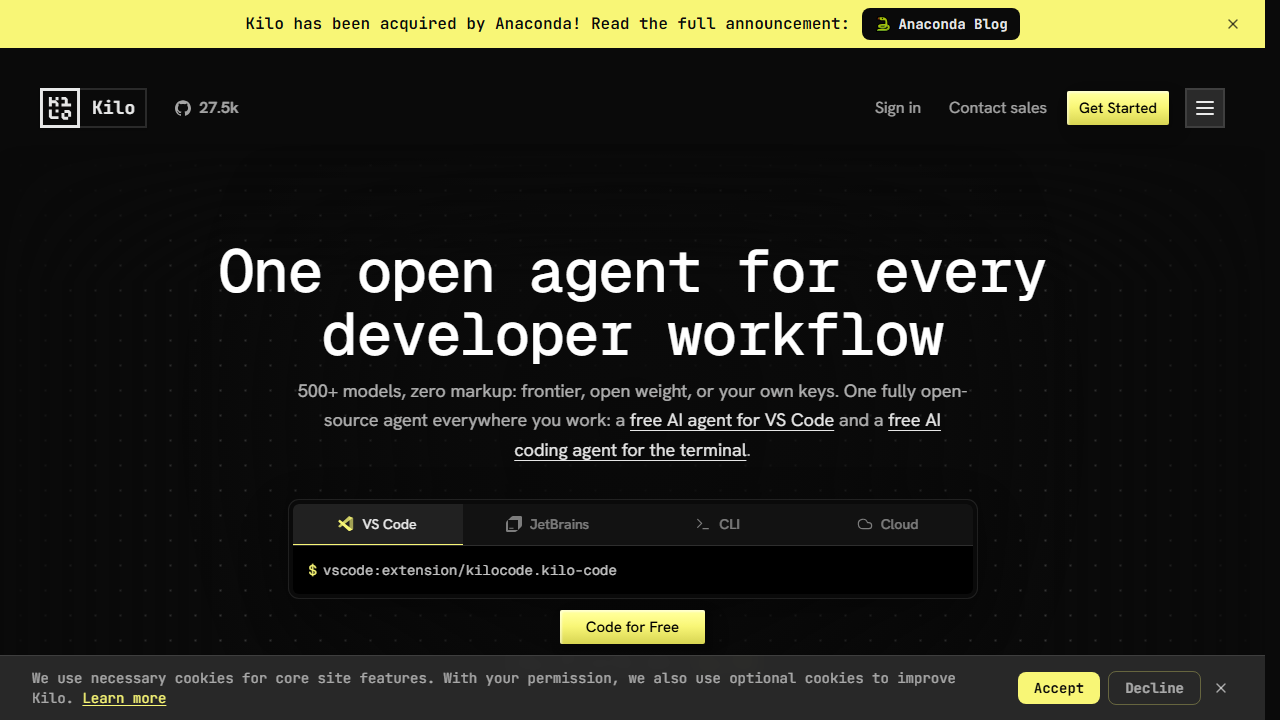Select the VS Code tab
Screen dimensions: 1280x720
tap(378, 524)
